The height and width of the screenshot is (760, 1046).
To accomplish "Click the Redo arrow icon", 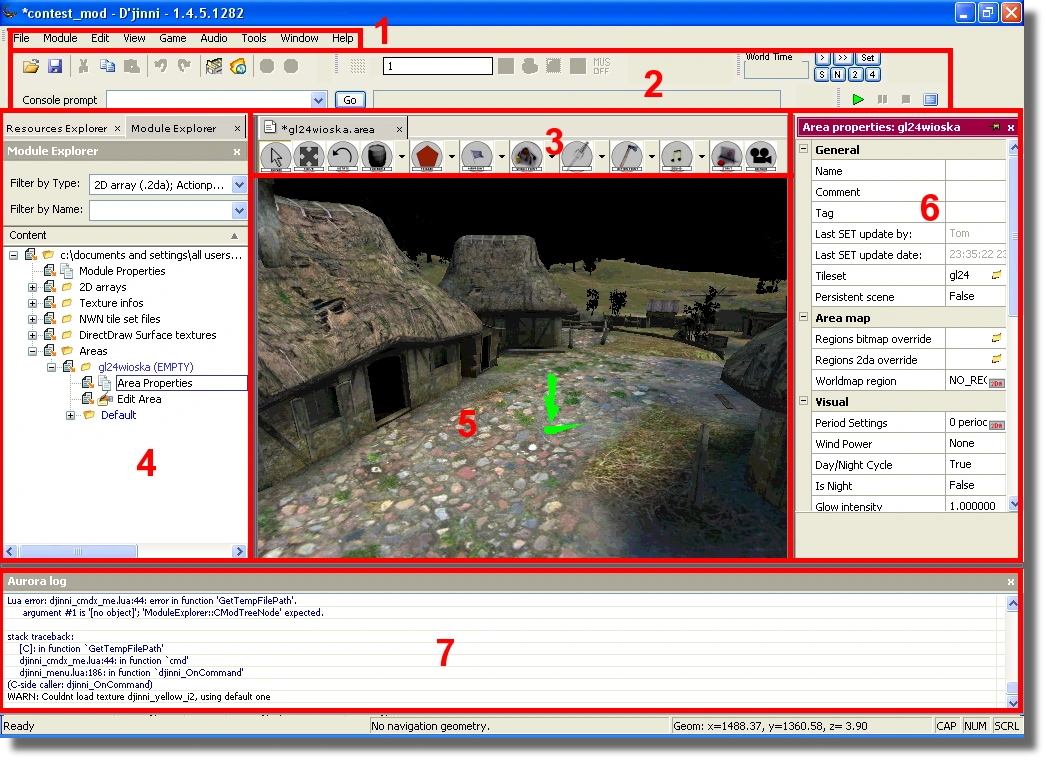I will [184, 66].
